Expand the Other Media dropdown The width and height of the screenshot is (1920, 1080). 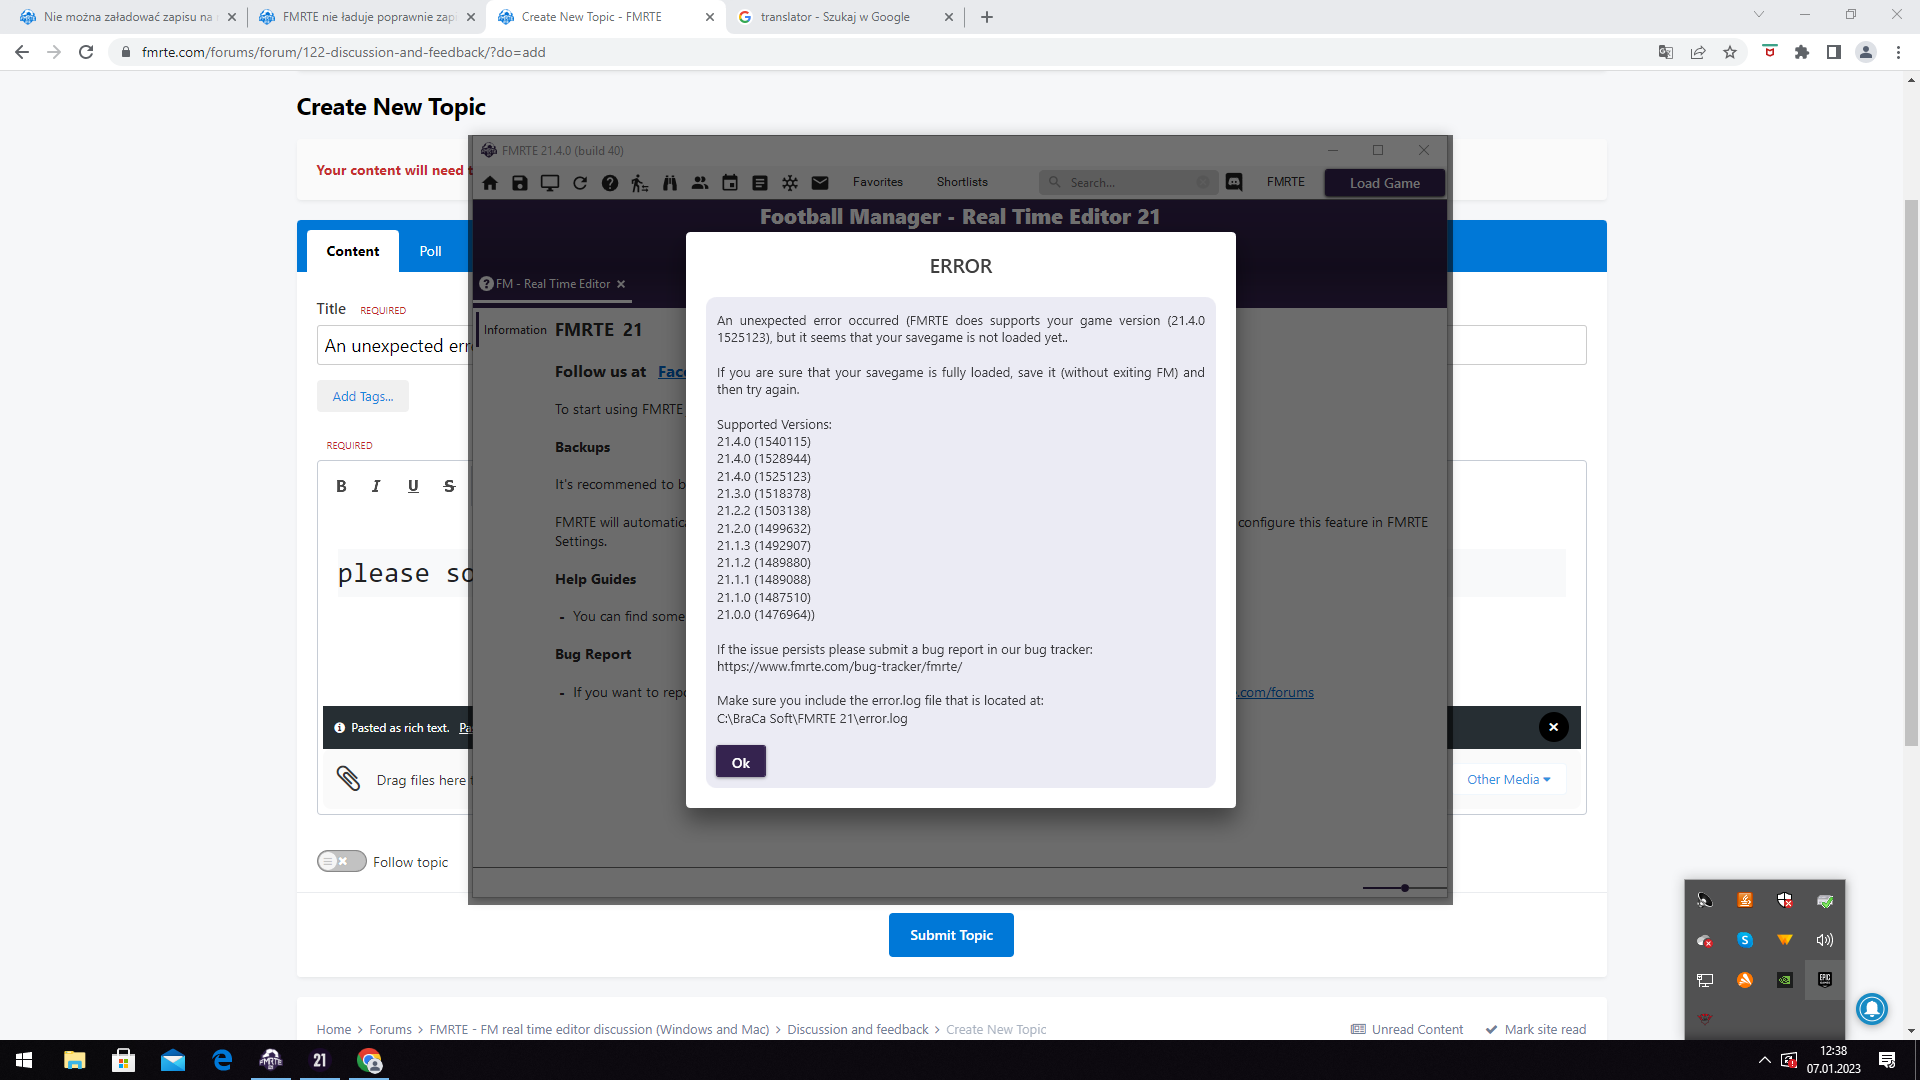pyautogui.click(x=1508, y=779)
